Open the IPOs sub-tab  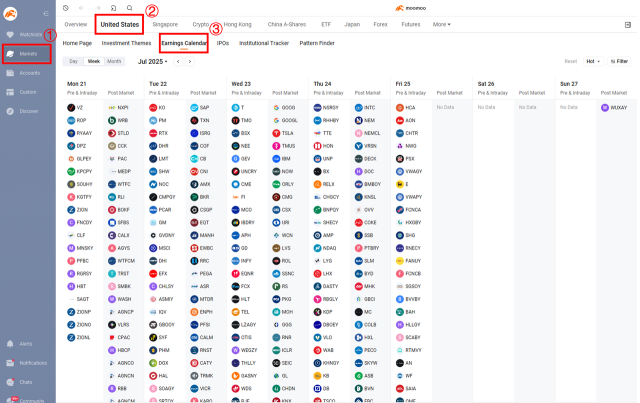click(x=223, y=43)
